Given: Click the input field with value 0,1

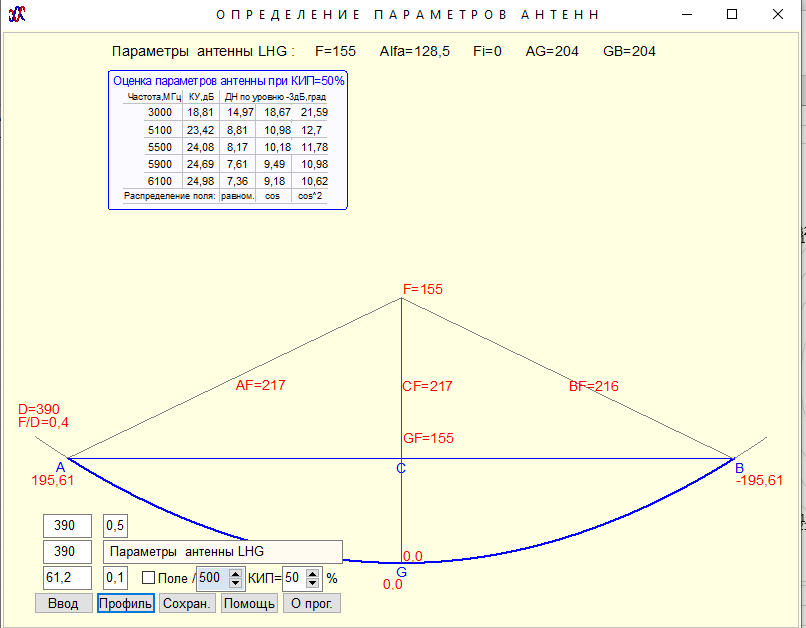Looking at the screenshot, I should pos(116,578).
